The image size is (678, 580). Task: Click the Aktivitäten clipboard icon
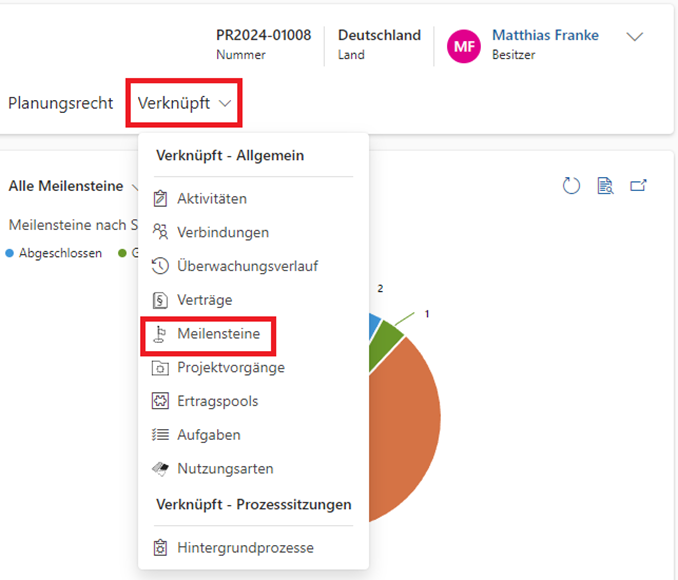160,199
